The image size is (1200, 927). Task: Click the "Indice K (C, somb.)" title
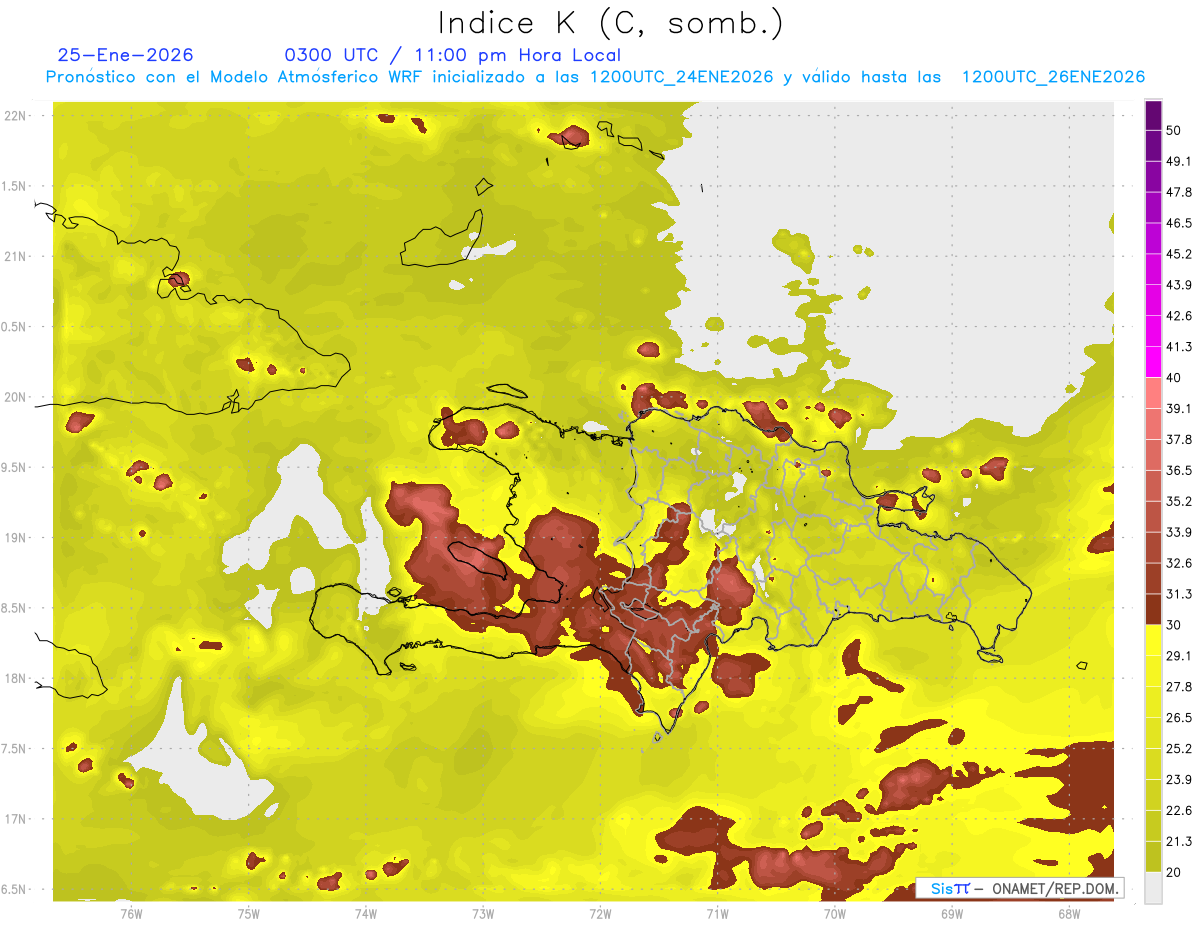pyautogui.click(x=611, y=23)
